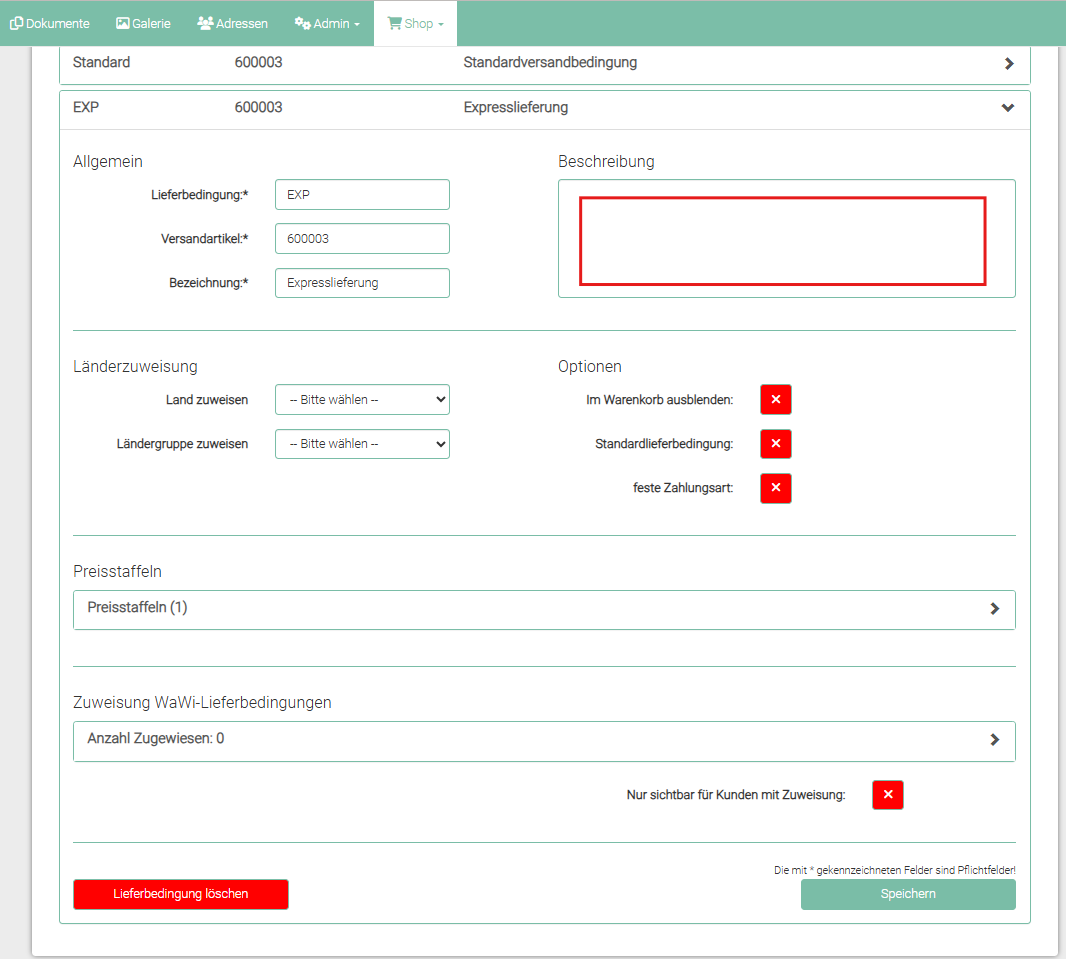Focus the Versandartikel input field
Screen dimensions: 1066x959
pyautogui.click(x=362, y=239)
